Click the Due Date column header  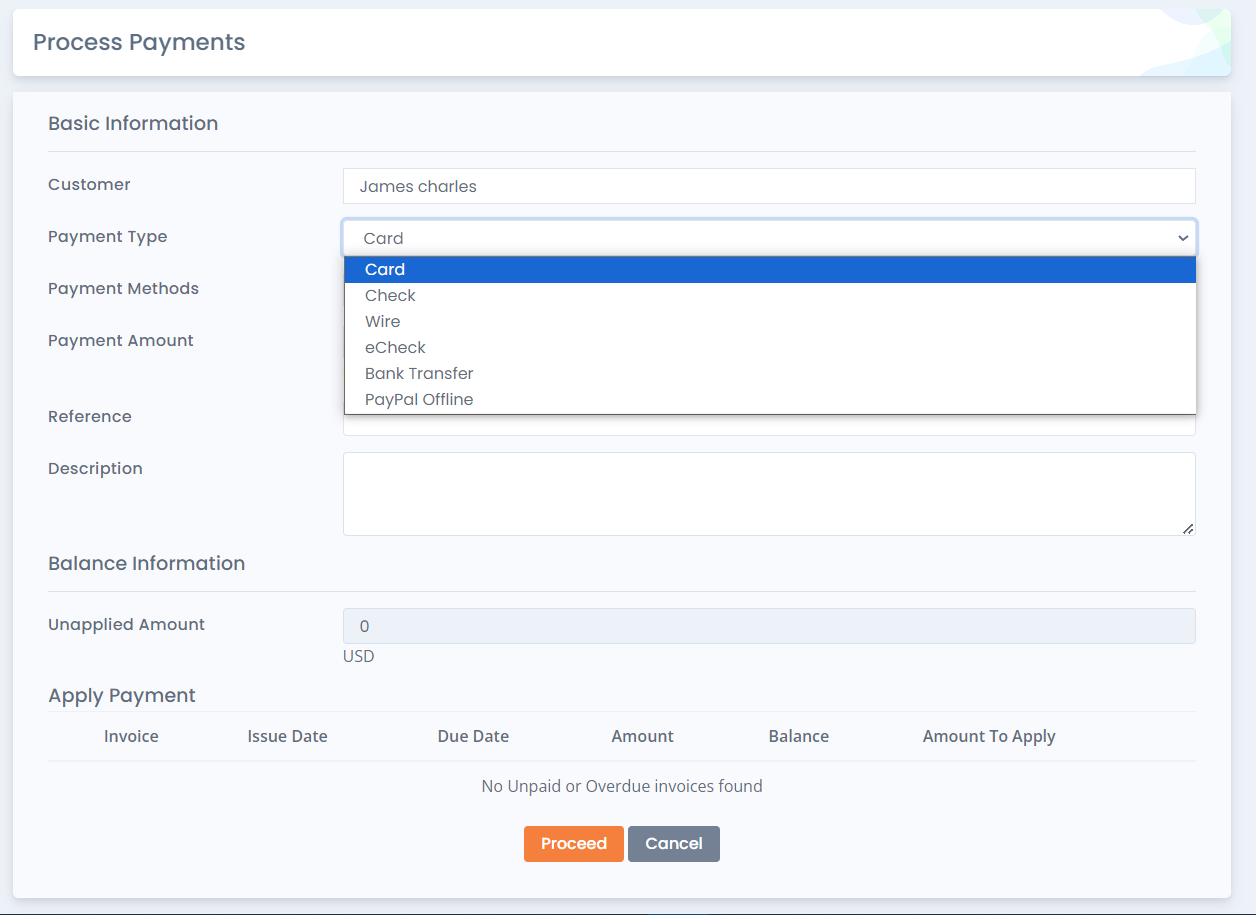tap(473, 736)
